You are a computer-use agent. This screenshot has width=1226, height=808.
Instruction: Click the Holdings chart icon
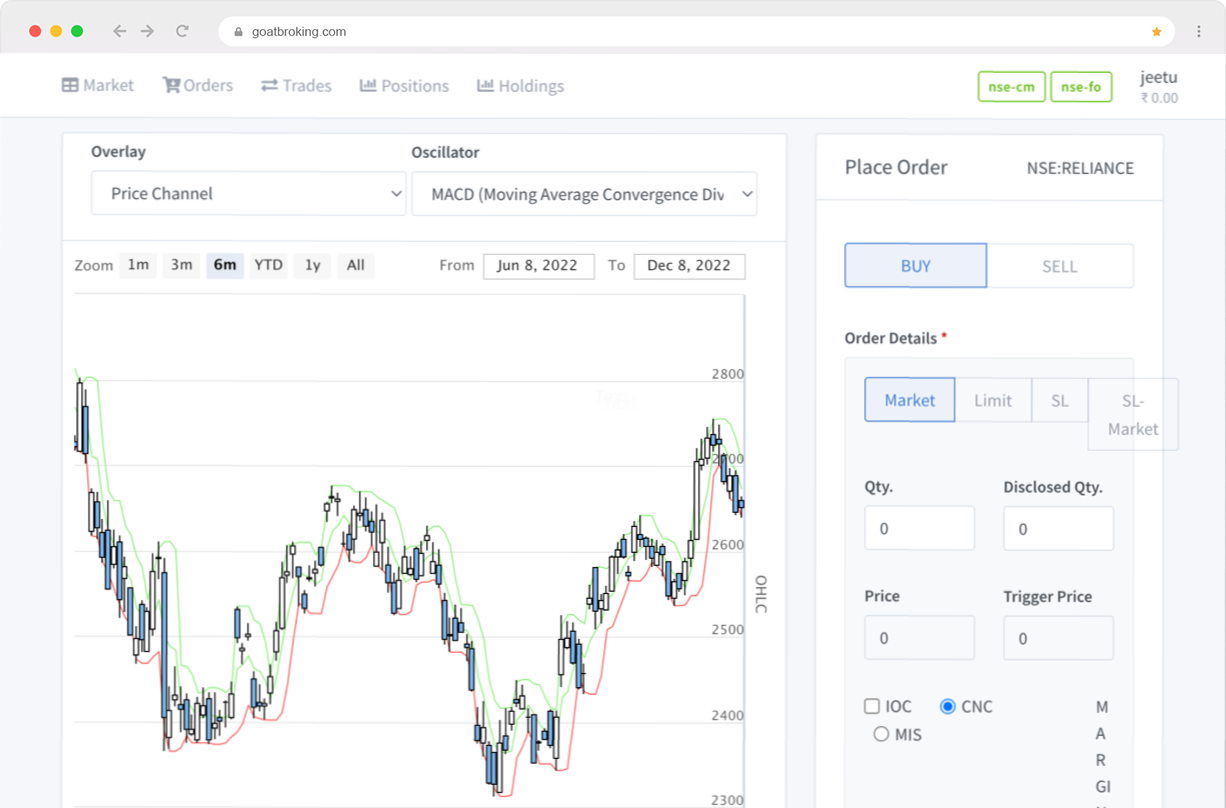pos(485,86)
